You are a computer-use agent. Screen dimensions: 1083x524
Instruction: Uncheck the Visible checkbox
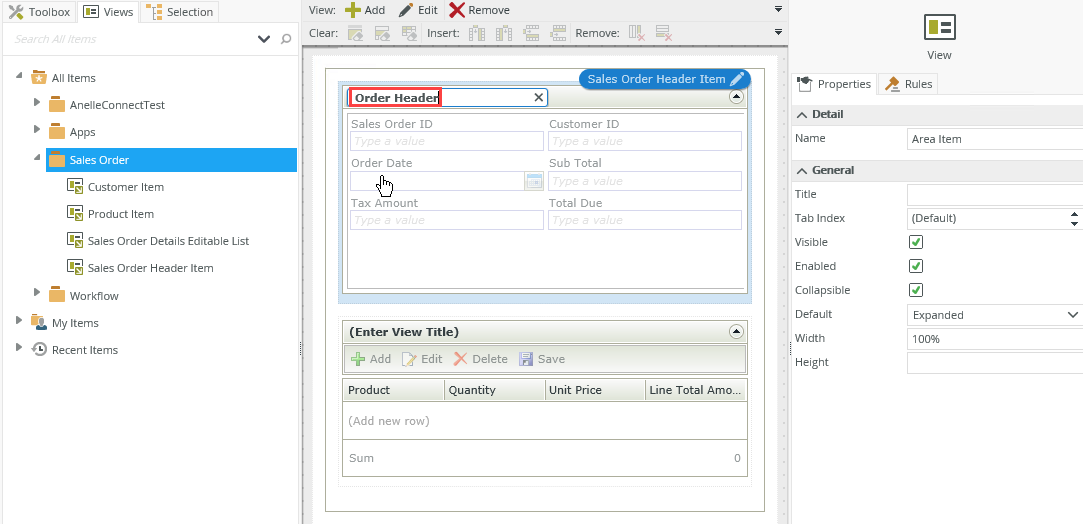pos(915,242)
